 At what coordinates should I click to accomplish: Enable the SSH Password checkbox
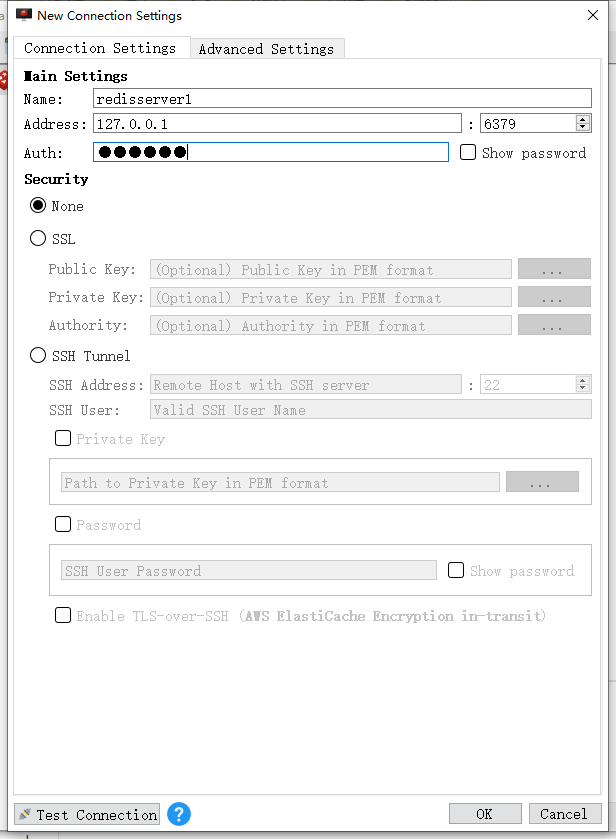[x=63, y=524]
